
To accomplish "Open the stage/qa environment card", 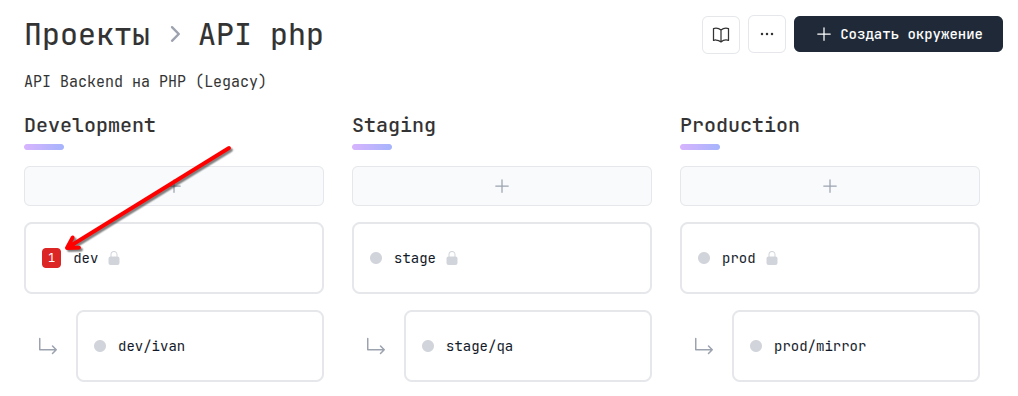I will (x=528, y=346).
